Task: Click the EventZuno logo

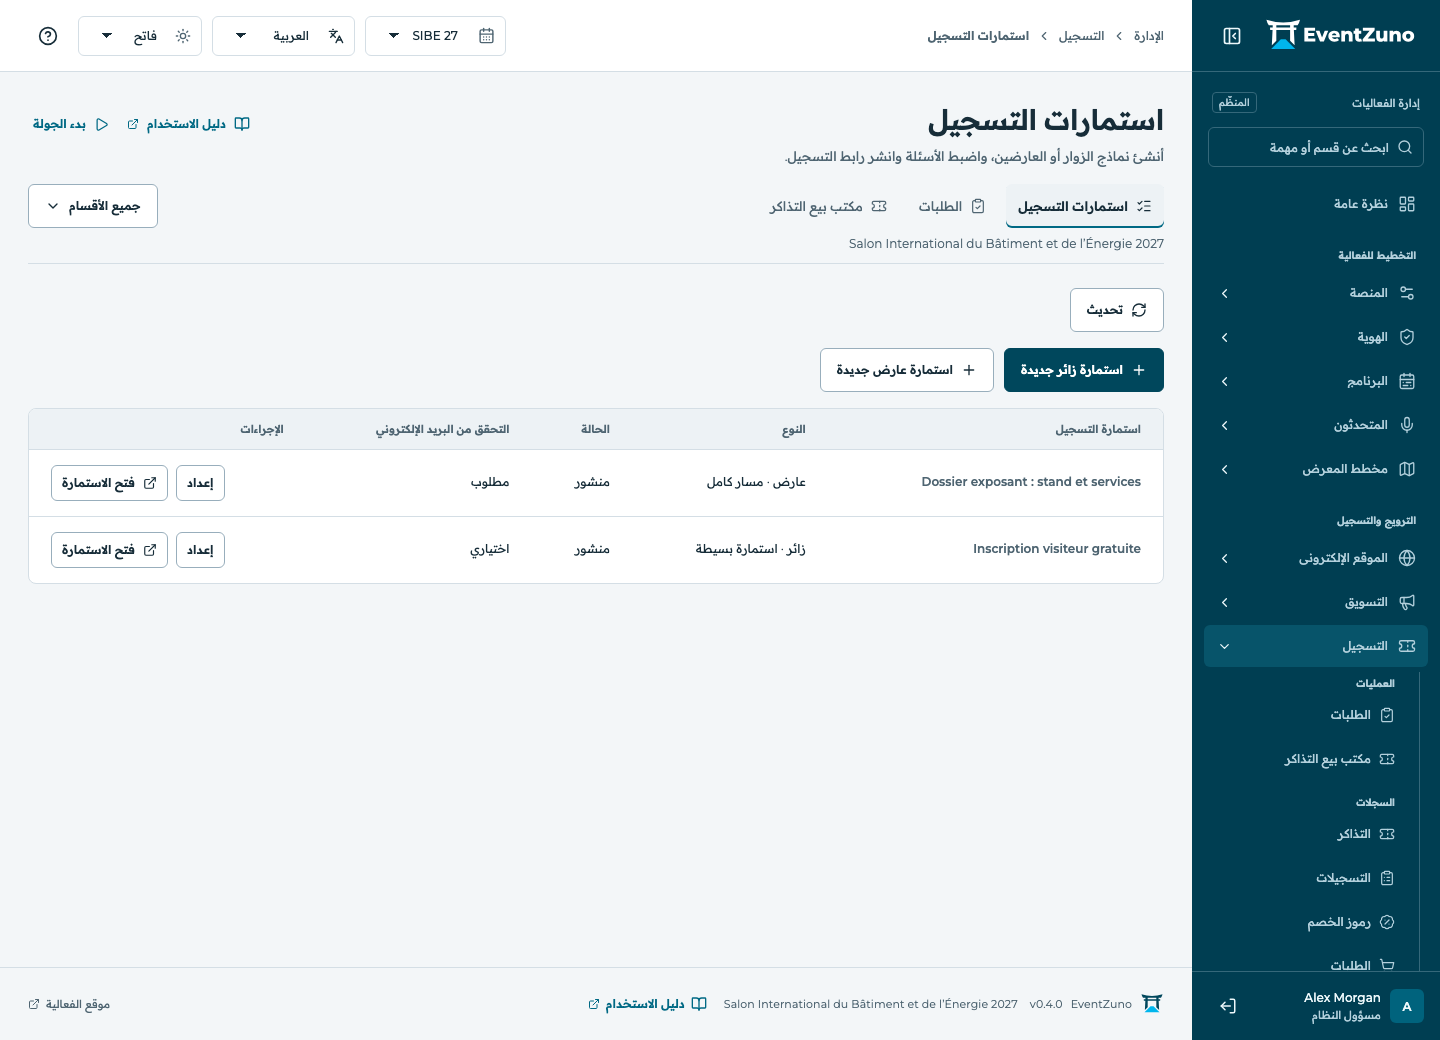Action: click(x=1340, y=35)
